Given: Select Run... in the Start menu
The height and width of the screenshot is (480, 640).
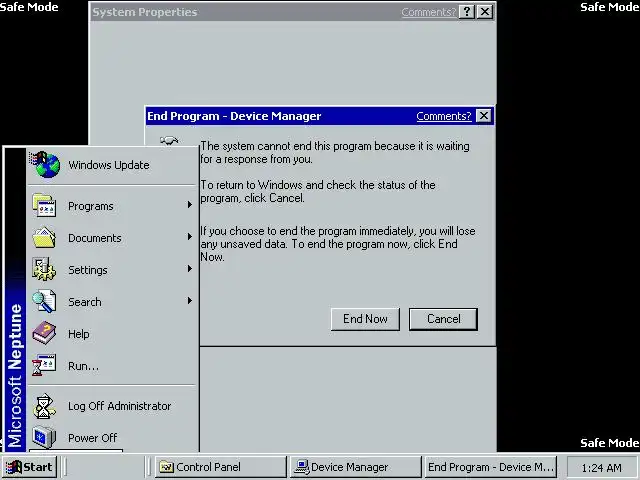Looking at the screenshot, I should (112, 366).
